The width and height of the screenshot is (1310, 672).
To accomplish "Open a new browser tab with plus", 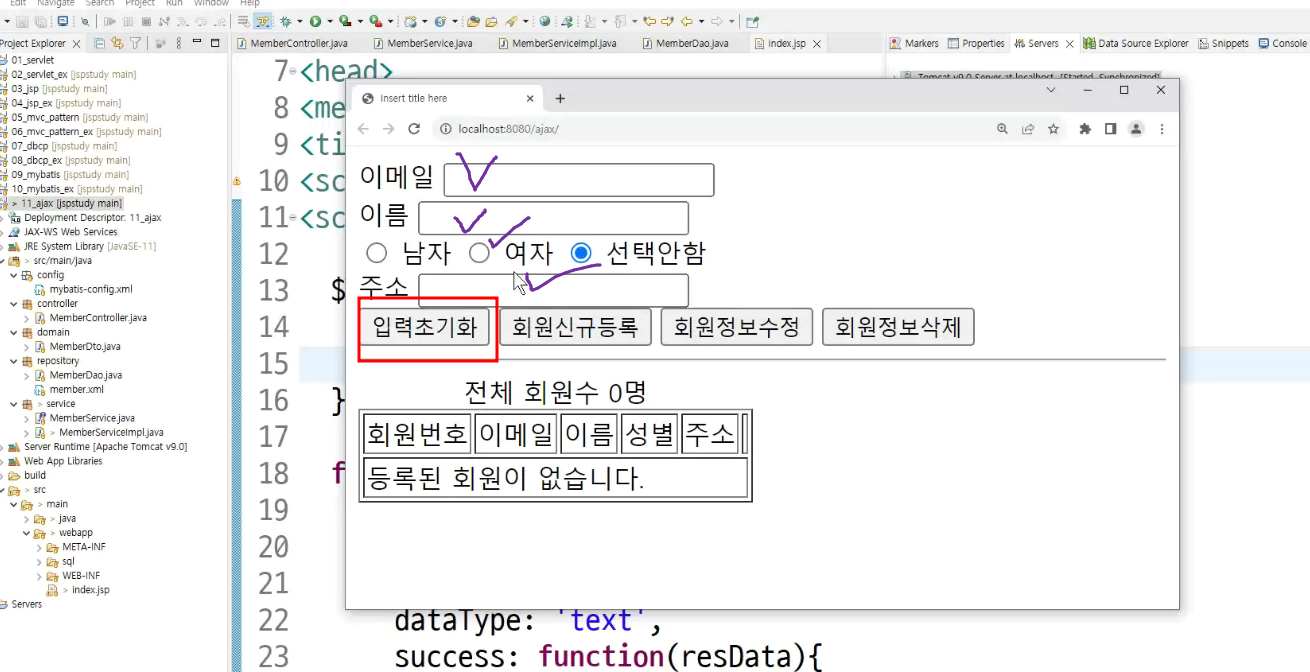I will 560,98.
